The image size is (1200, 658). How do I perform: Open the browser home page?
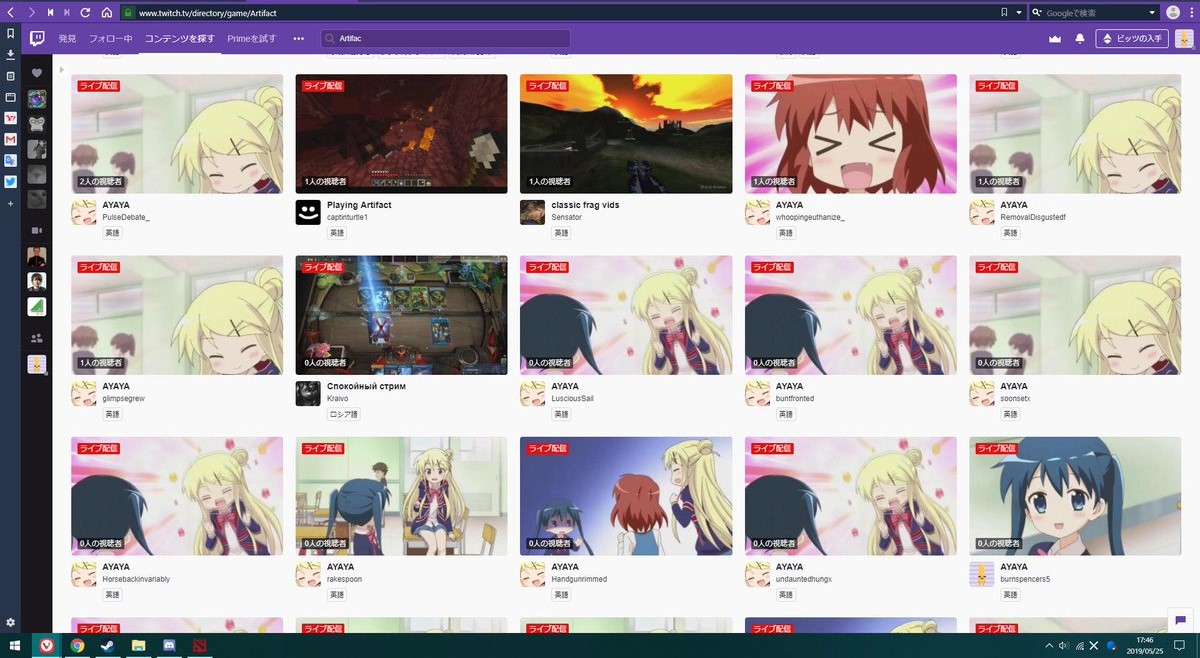pos(106,13)
